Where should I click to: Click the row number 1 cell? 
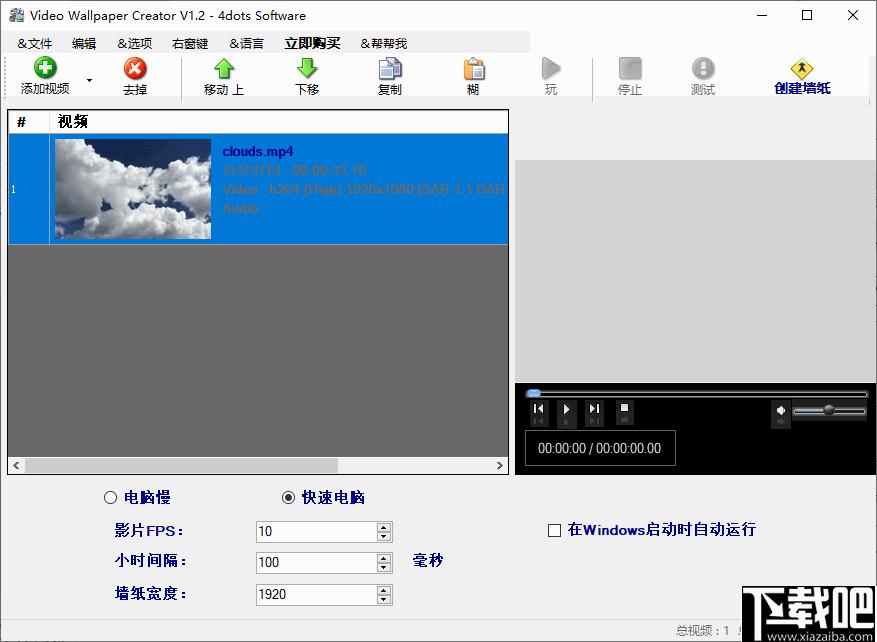click(x=29, y=189)
